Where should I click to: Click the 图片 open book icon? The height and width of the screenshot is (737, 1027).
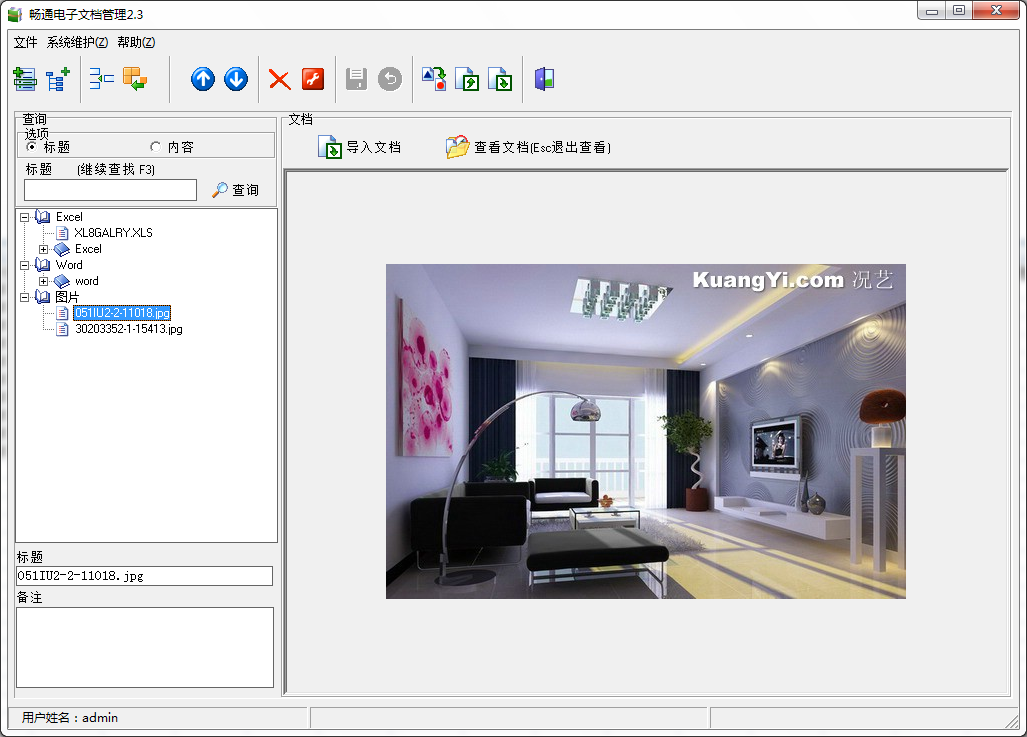(43, 297)
